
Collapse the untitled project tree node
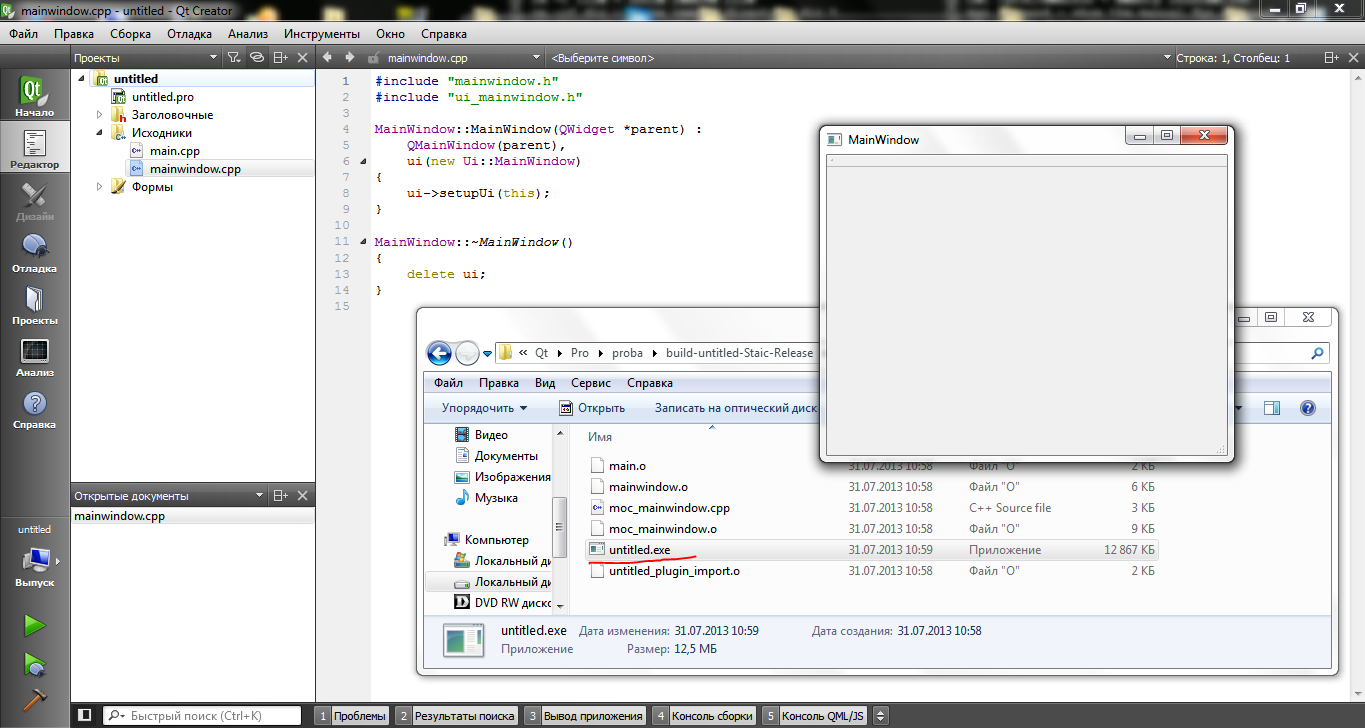[x=82, y=78]
